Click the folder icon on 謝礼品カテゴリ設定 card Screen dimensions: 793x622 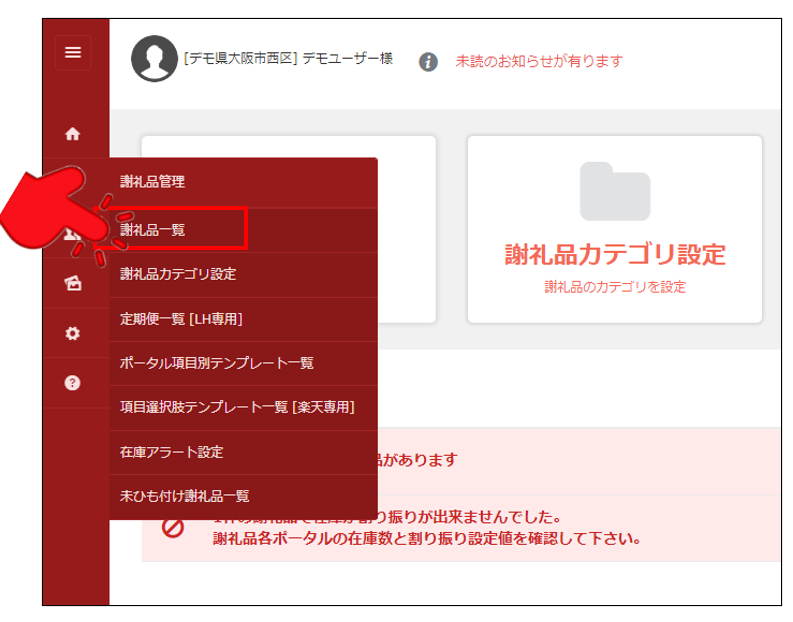click(x=614, y=191)
